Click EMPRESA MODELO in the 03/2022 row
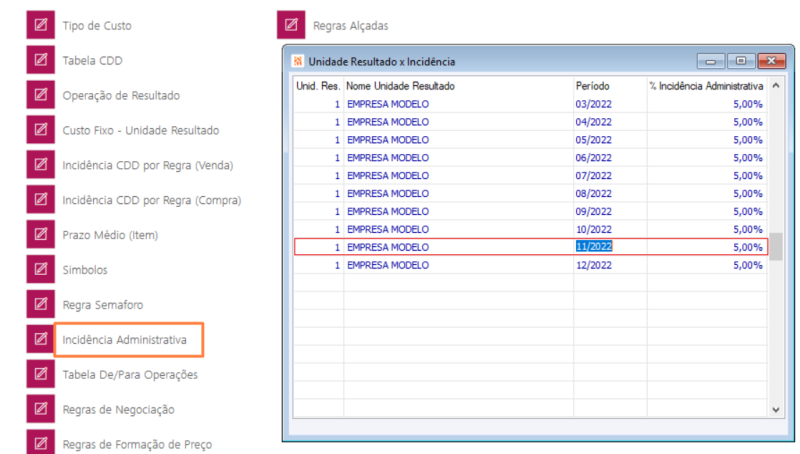The image size is (800, 454). [x=388, y=104]
